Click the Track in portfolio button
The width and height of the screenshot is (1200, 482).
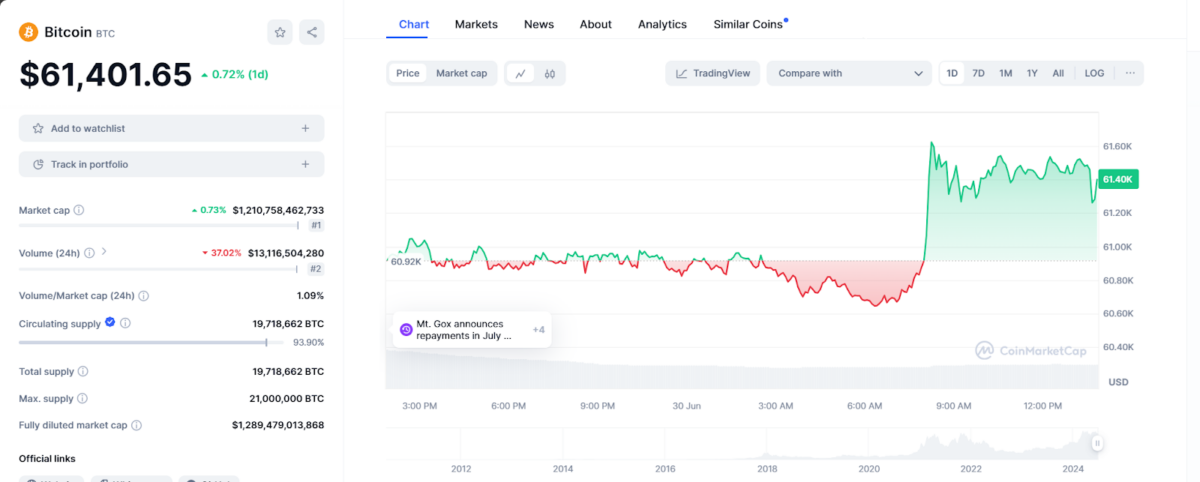click(171, 164)
